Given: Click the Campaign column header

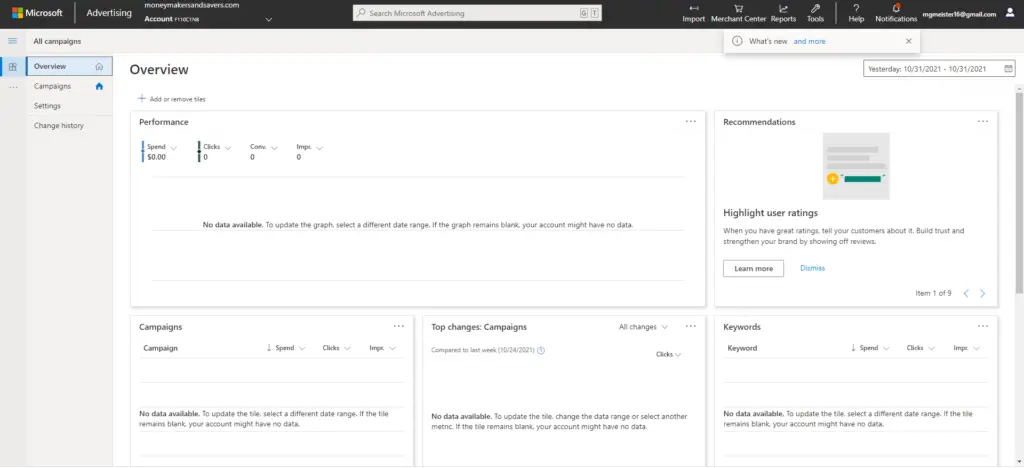Looking at the screenshot, I should pos(161,349).
